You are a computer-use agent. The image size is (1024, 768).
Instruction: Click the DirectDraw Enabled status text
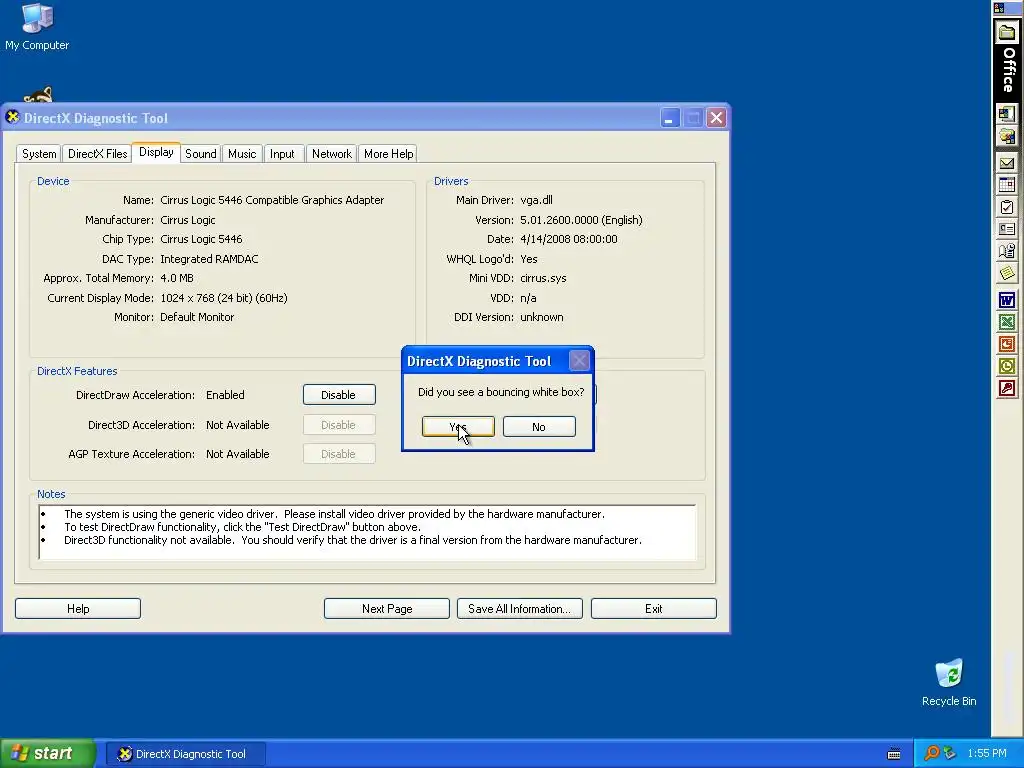point(225,395)
